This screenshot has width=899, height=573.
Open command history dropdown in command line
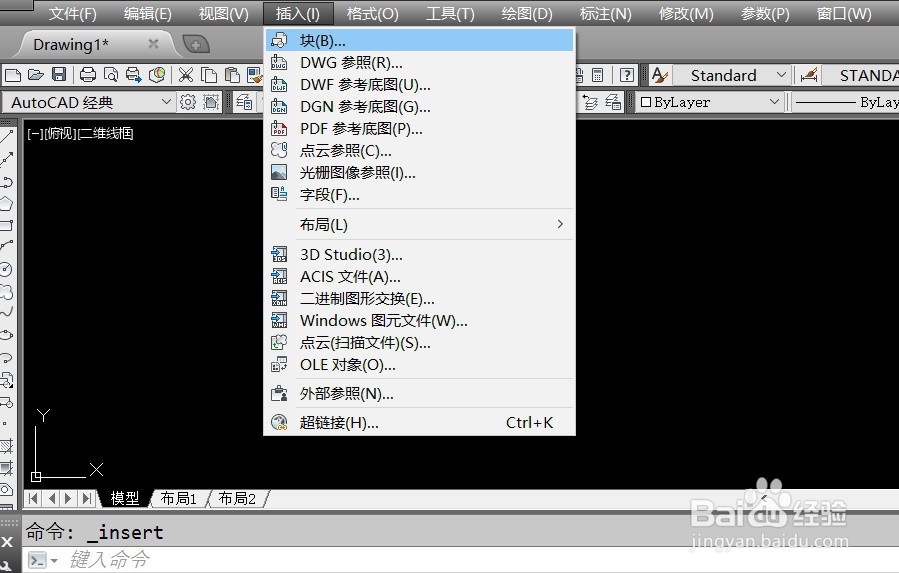(54, 560)
